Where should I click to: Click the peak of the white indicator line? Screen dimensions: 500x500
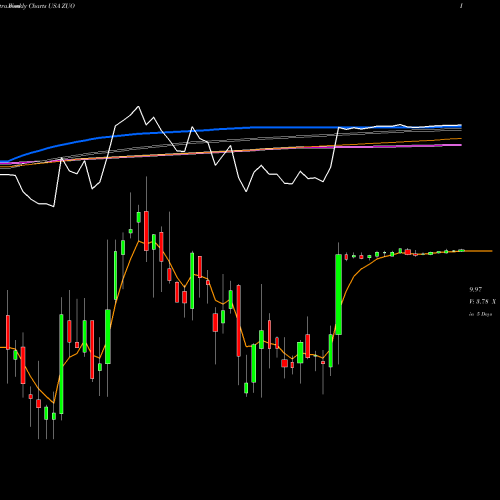[138, 107]
